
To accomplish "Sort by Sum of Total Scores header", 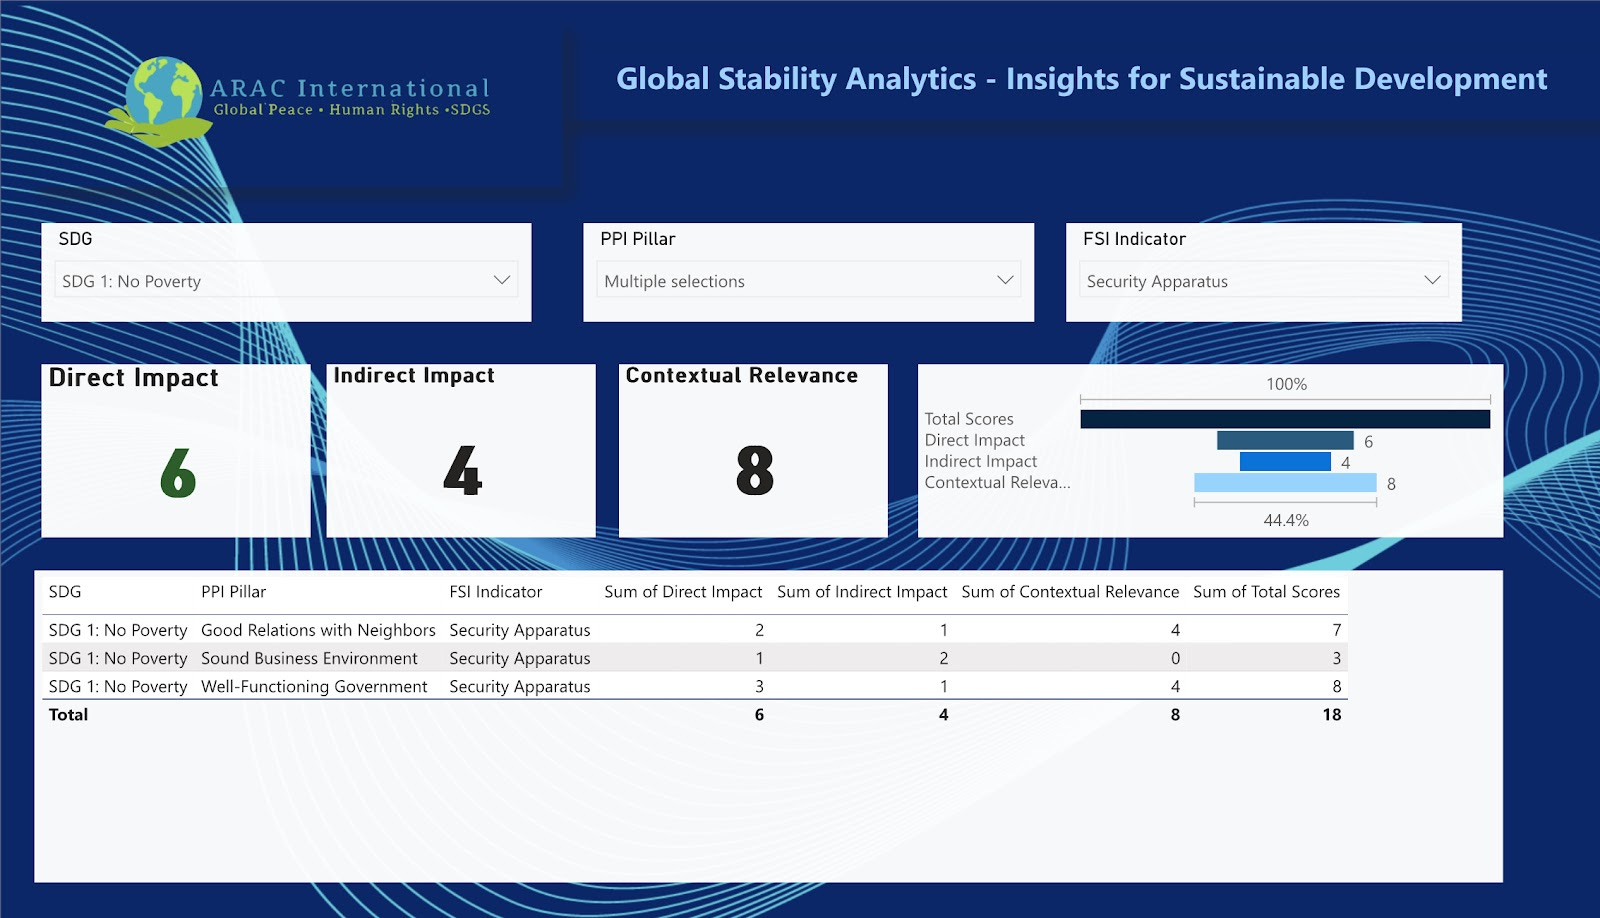I will 1266,592.
